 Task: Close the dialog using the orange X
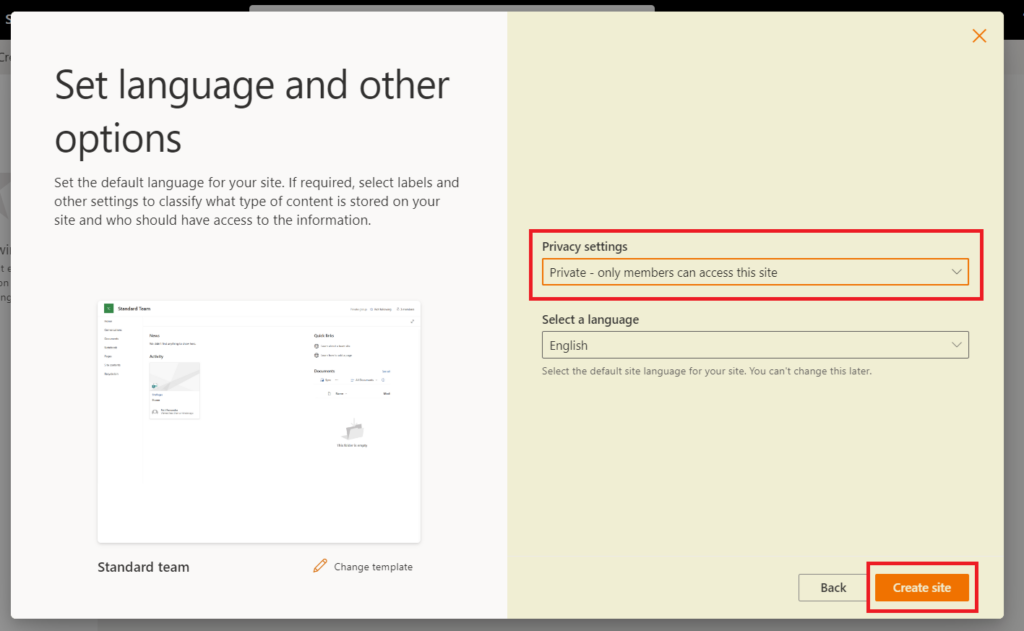978,36
